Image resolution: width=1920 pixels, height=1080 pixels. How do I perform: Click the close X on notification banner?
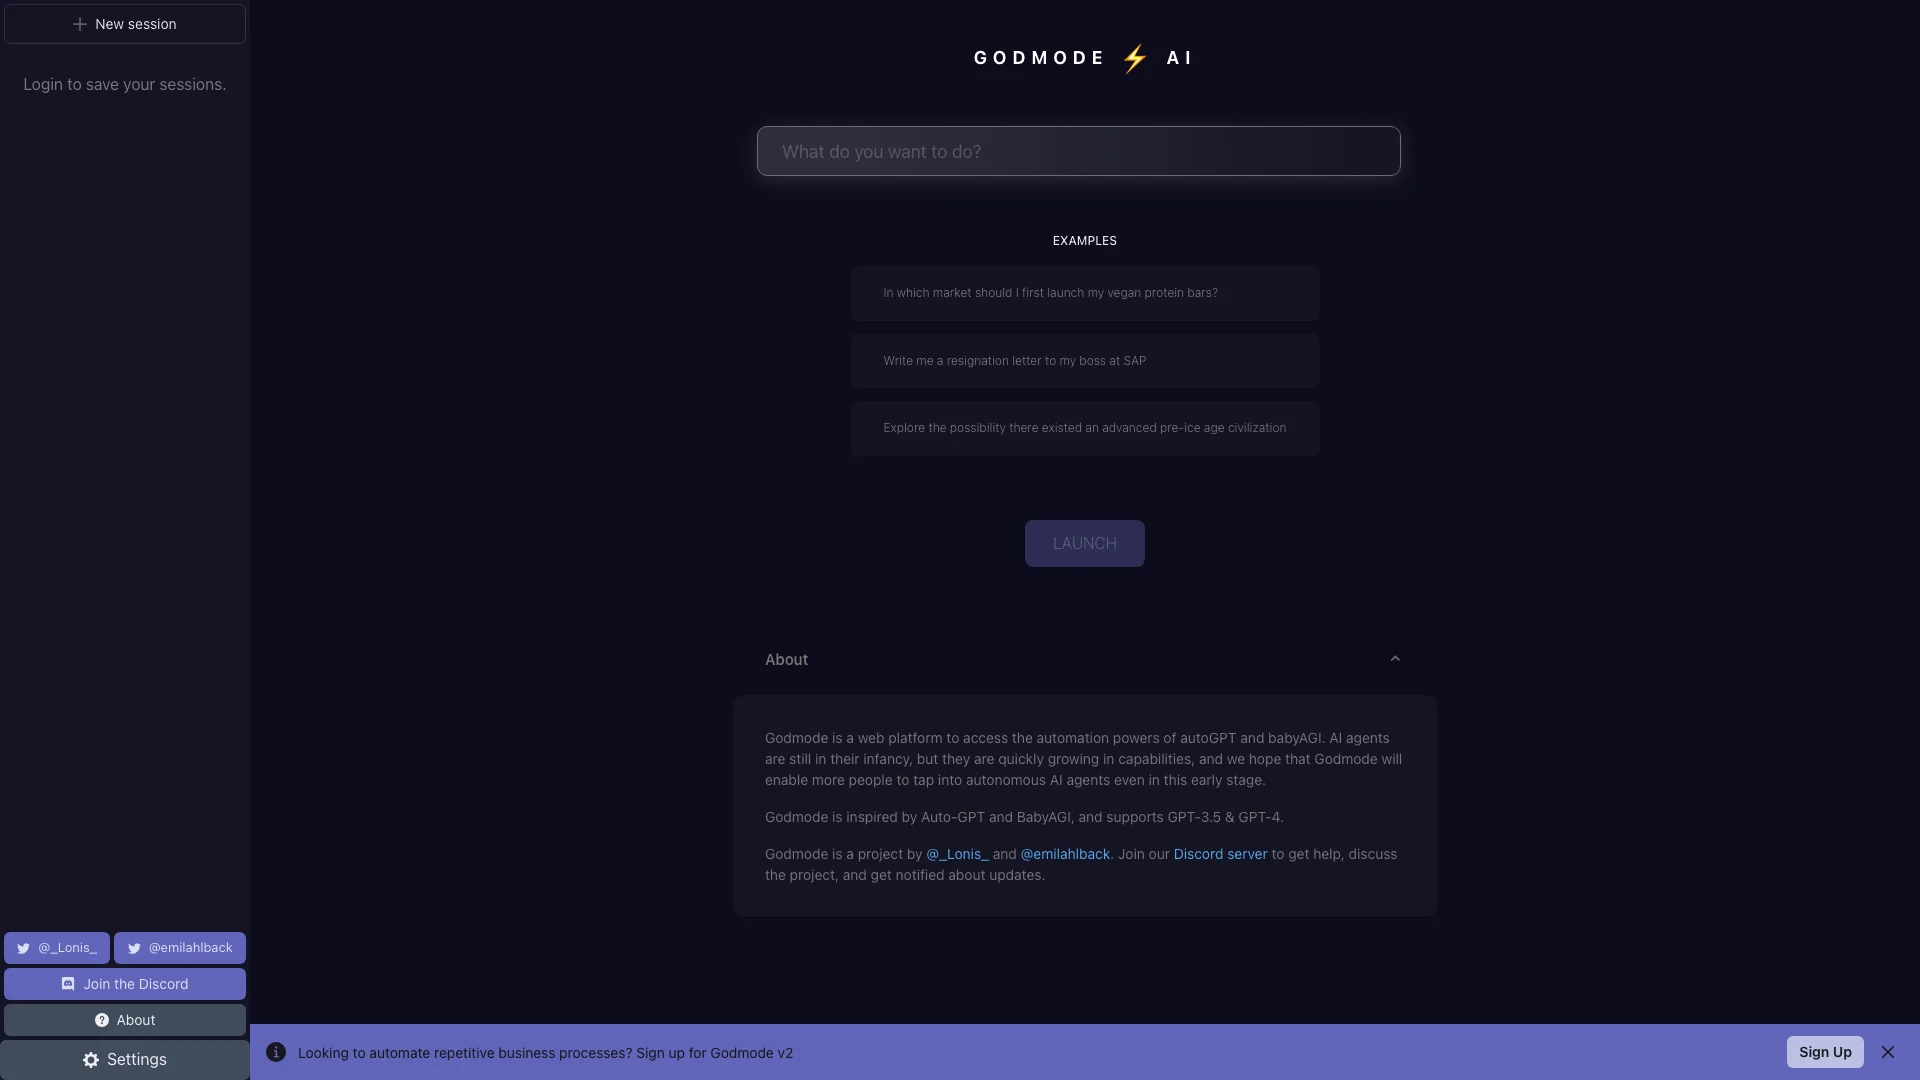1888,1052
